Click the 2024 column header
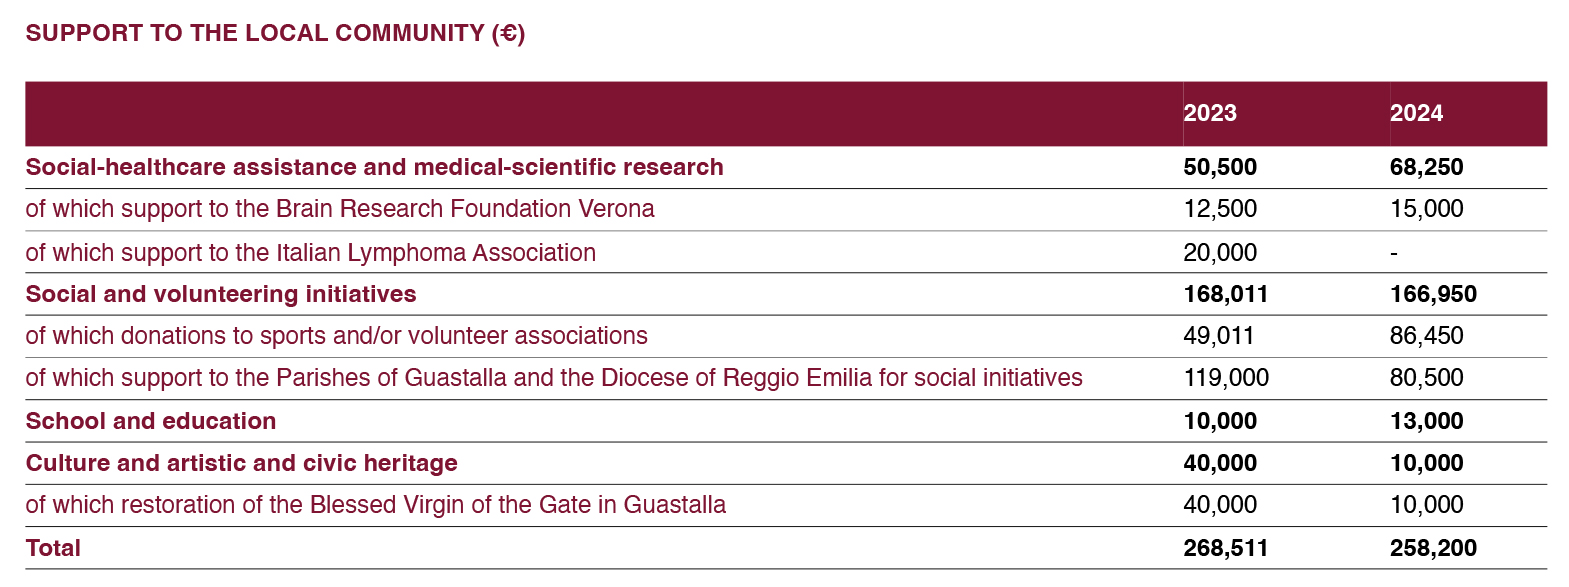The height and width of the screenshot is (587, 1569). coord(1416,113)
